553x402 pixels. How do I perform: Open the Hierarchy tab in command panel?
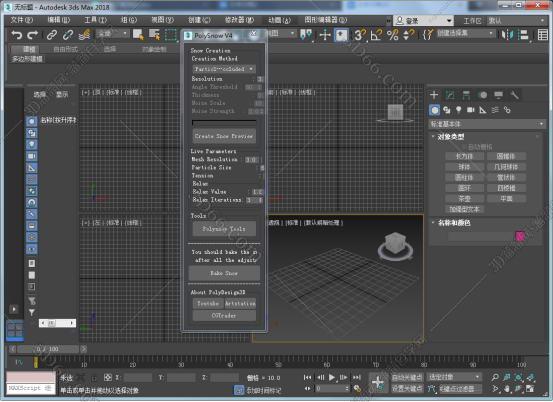[x=466, y=95]
